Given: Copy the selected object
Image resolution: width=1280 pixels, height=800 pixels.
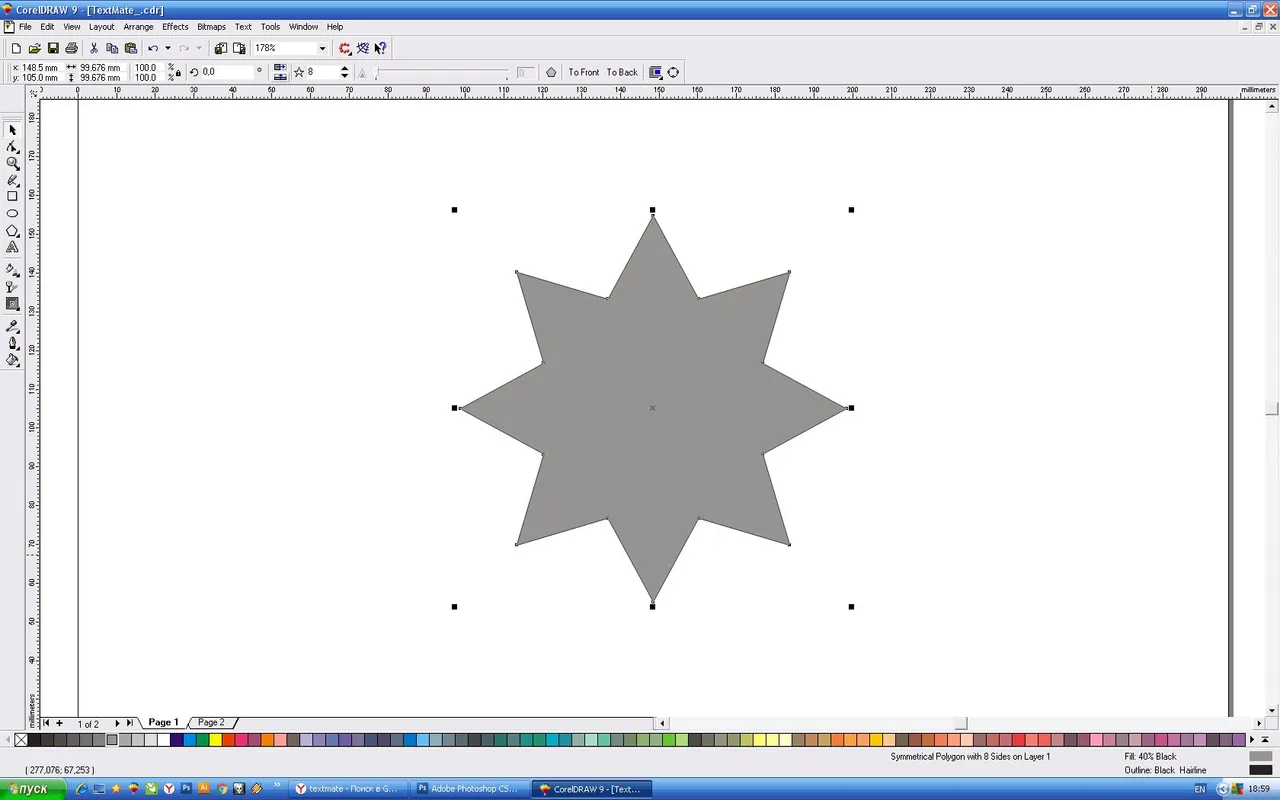Looking at the screenshot, I should point(112,48).
